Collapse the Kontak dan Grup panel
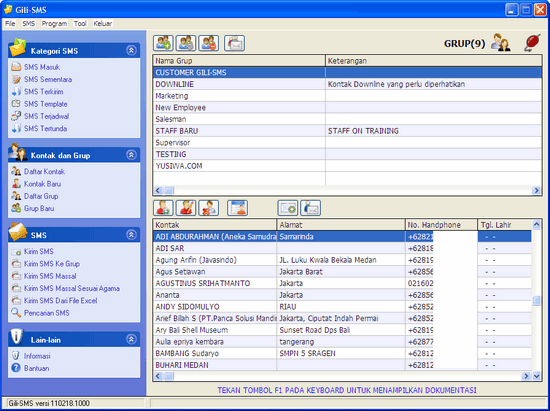Screen dimensions: 550x411 [x=131, y=155]
